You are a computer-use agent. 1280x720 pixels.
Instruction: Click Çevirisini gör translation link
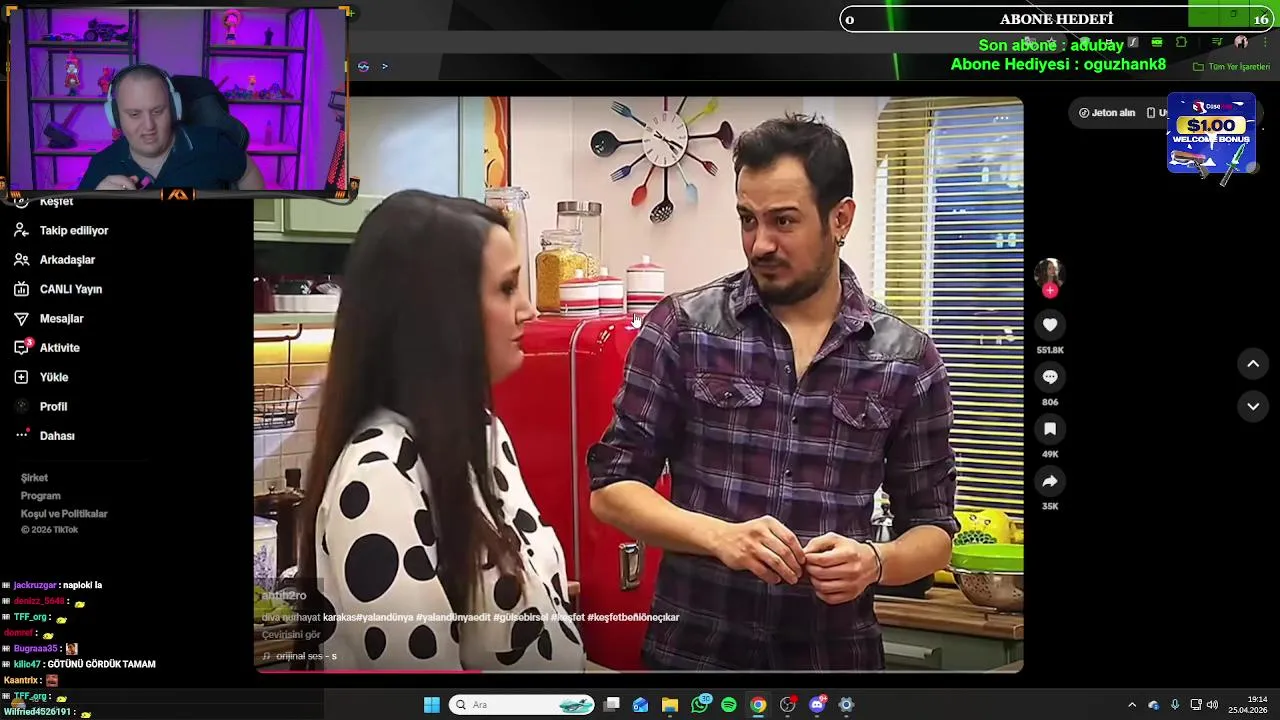291,635
